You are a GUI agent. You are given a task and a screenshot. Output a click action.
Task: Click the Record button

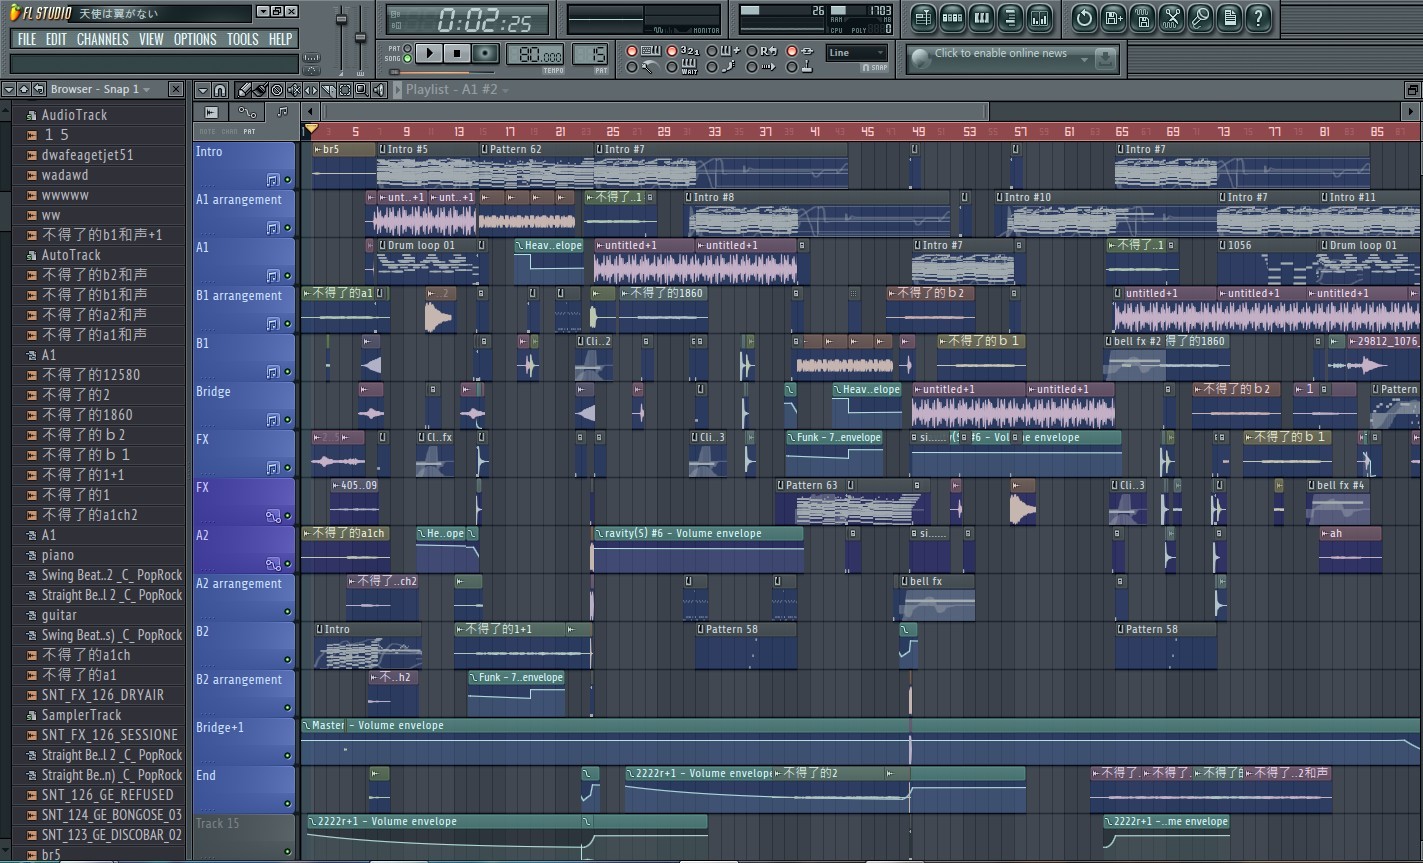(x=485, y=53)
